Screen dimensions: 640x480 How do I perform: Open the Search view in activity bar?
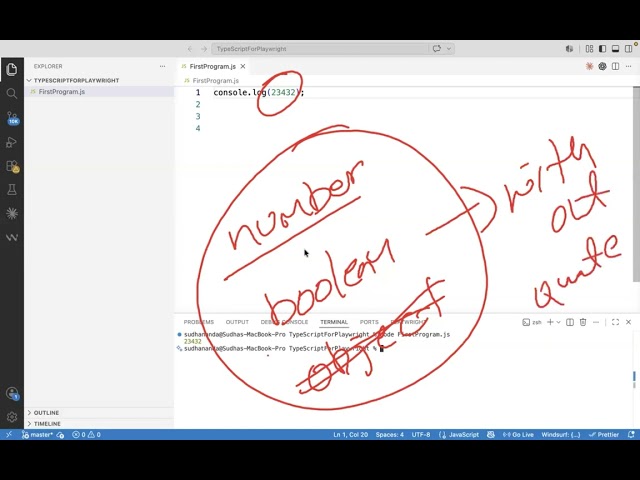(x=11, y=93)
